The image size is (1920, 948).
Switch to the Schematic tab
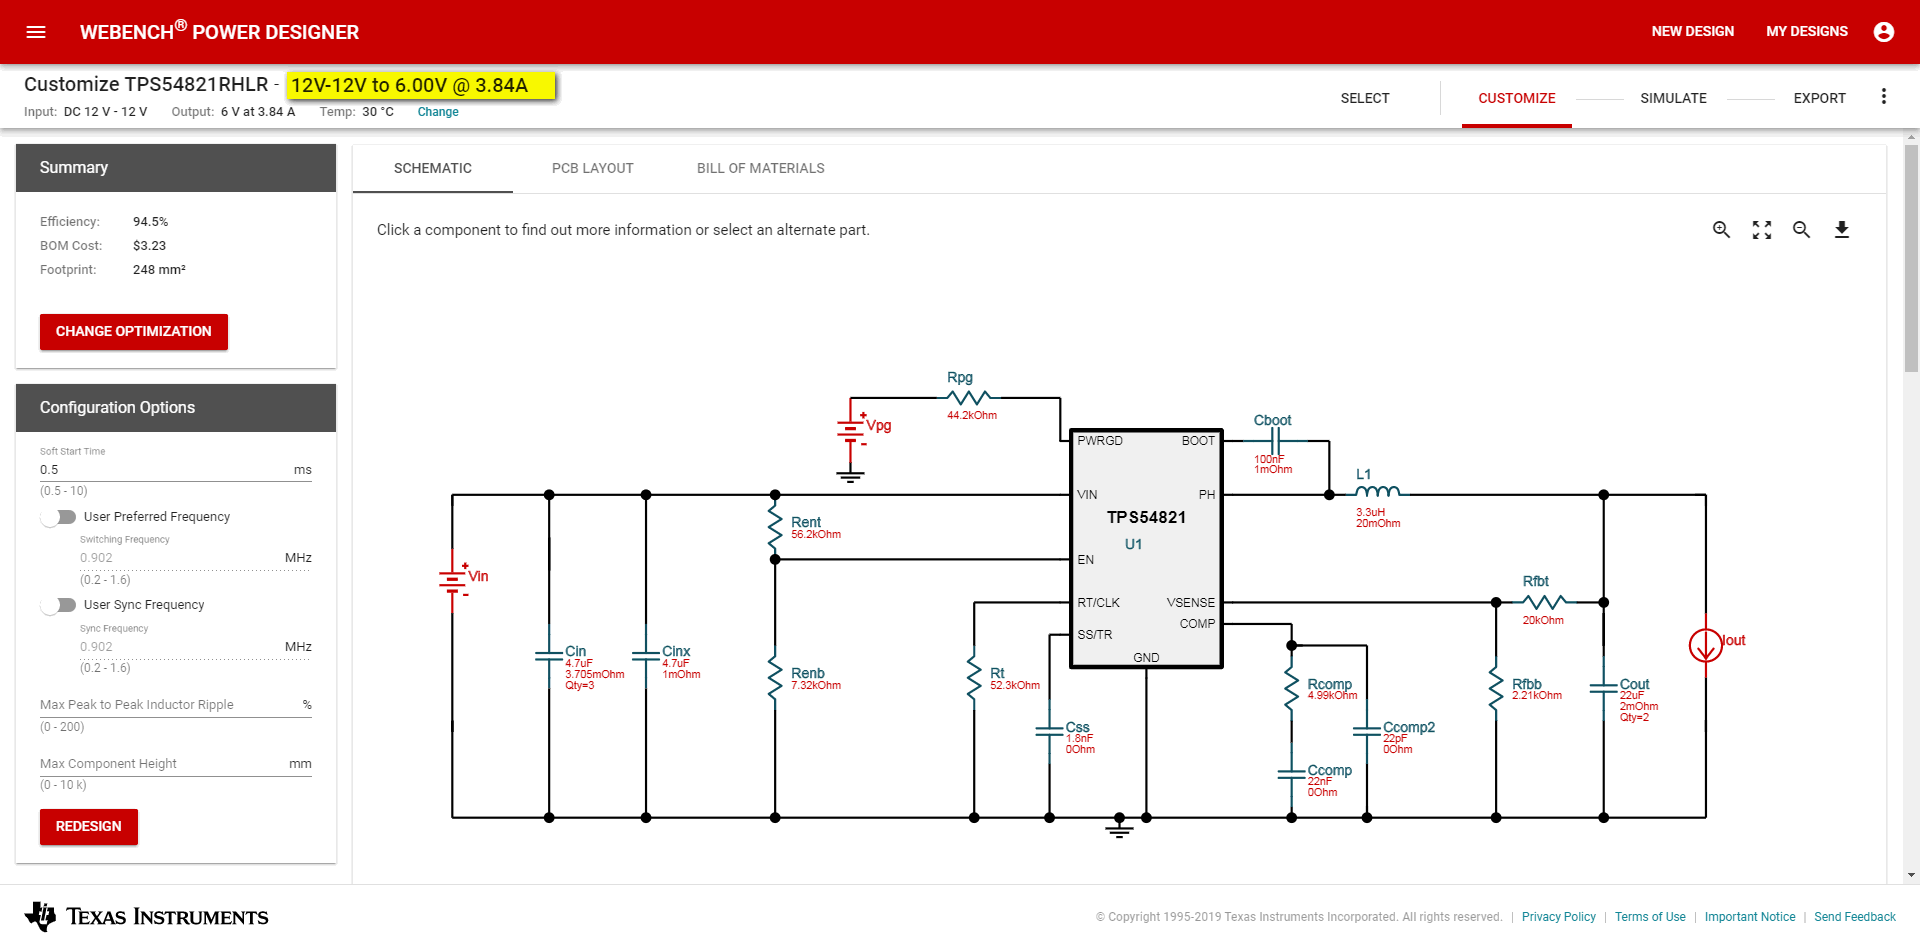click(x=433, y=168)
